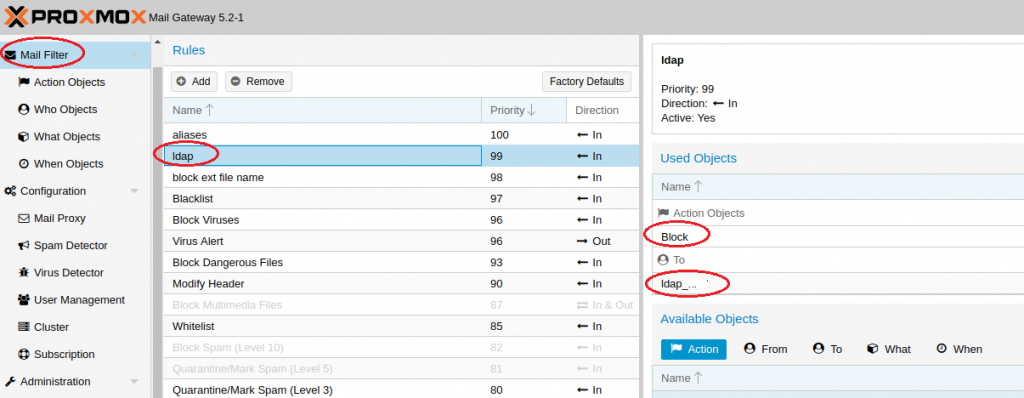Expand the Administration section arrow
Screen dimensions: 1024x398
tap(135, 382)
